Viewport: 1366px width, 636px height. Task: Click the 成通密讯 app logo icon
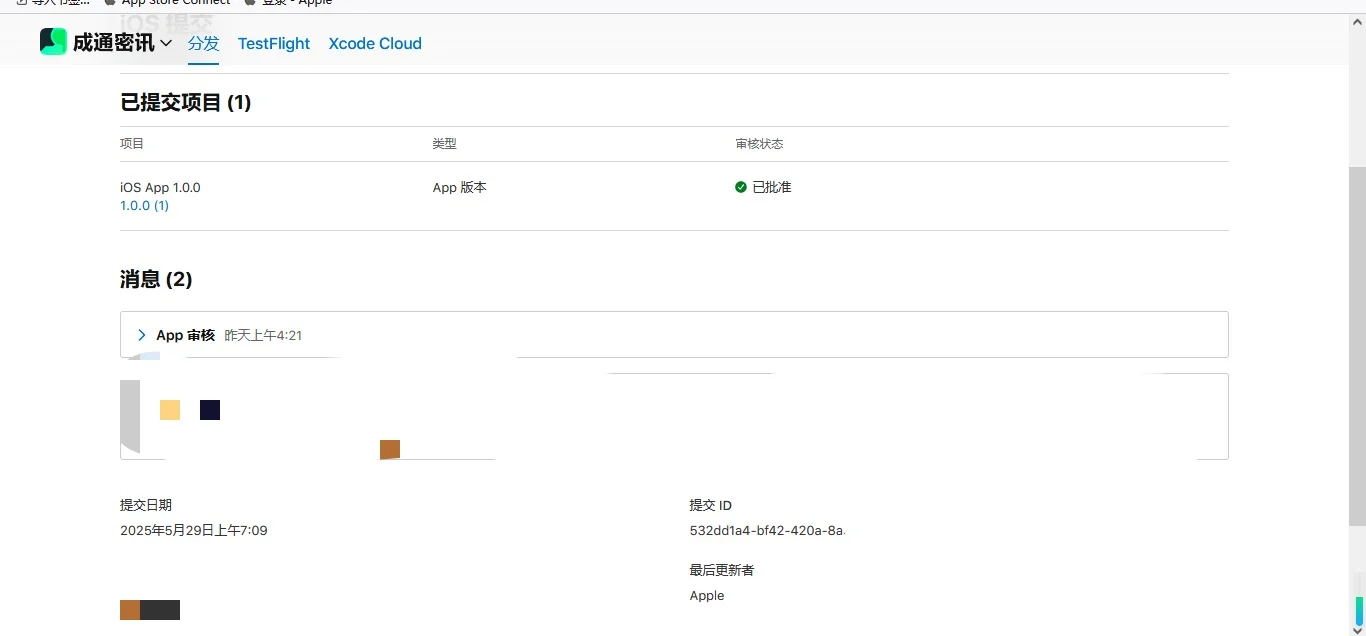coord(53,42)
